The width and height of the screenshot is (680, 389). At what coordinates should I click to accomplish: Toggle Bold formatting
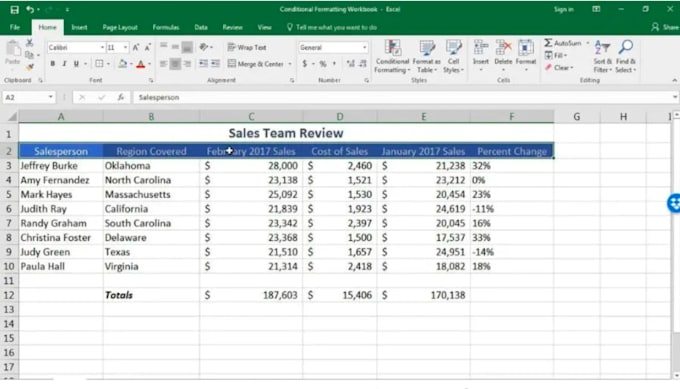[x=52, y=64]
